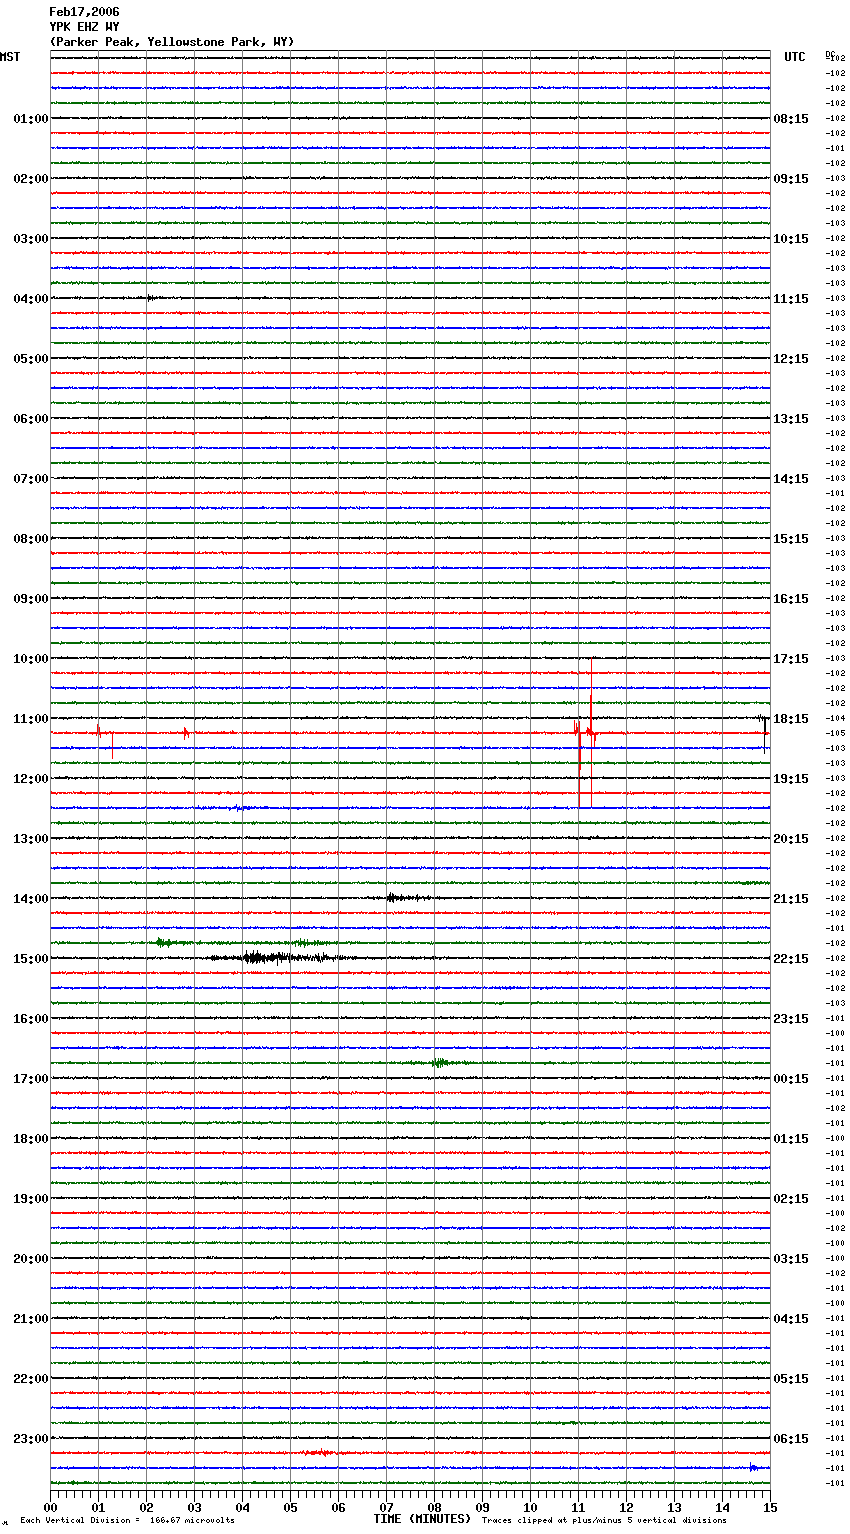Click the Traces clipped at plus/minus 5 note
The height and width of the screenshot is (1534, 850).
(604, 1521)
